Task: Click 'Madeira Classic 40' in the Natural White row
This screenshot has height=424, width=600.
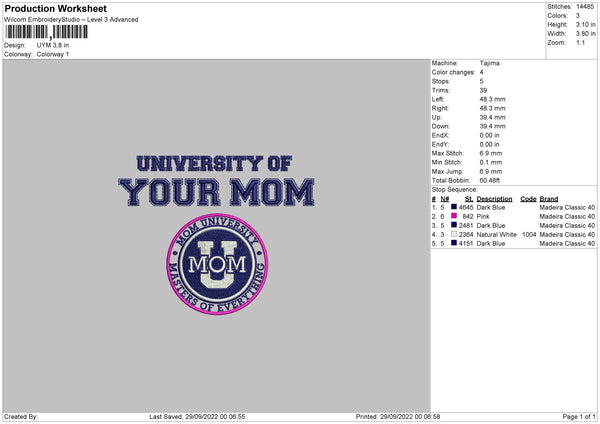Action: point(567,235)
